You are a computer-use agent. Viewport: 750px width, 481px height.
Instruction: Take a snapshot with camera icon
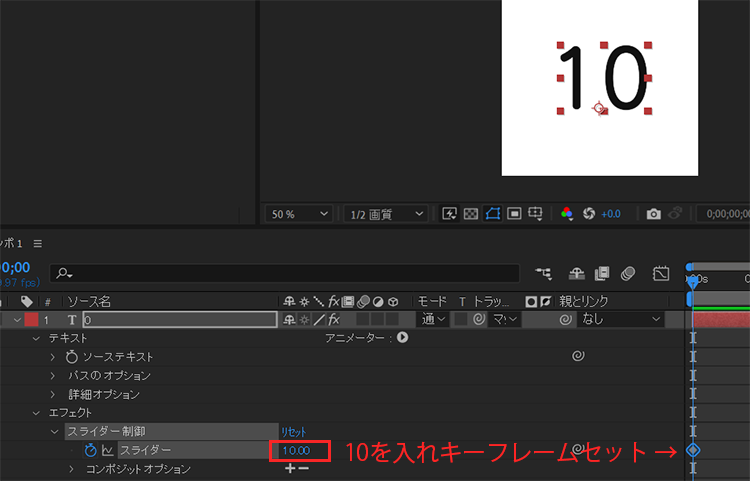[x=653, y=214]
